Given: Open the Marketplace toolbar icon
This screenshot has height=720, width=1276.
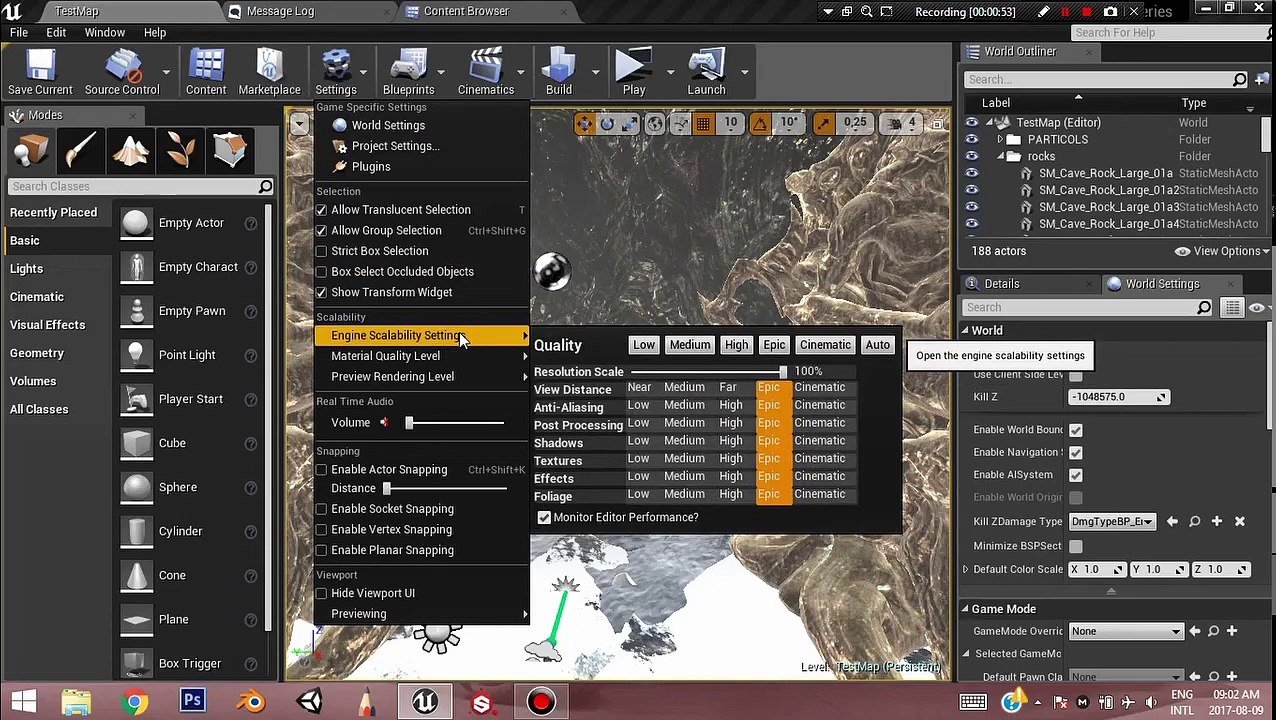Looking at the screenshot, I should pos(269,72).
